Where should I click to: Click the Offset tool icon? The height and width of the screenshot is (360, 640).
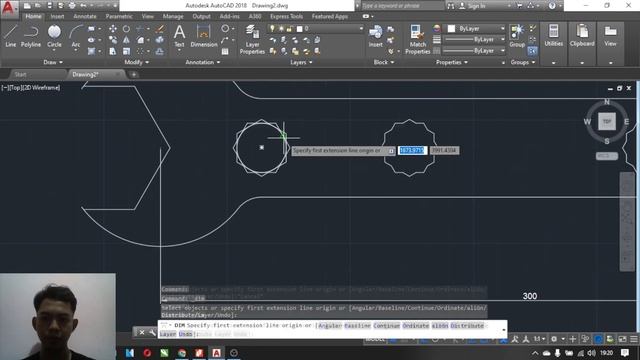click(160, 51)
